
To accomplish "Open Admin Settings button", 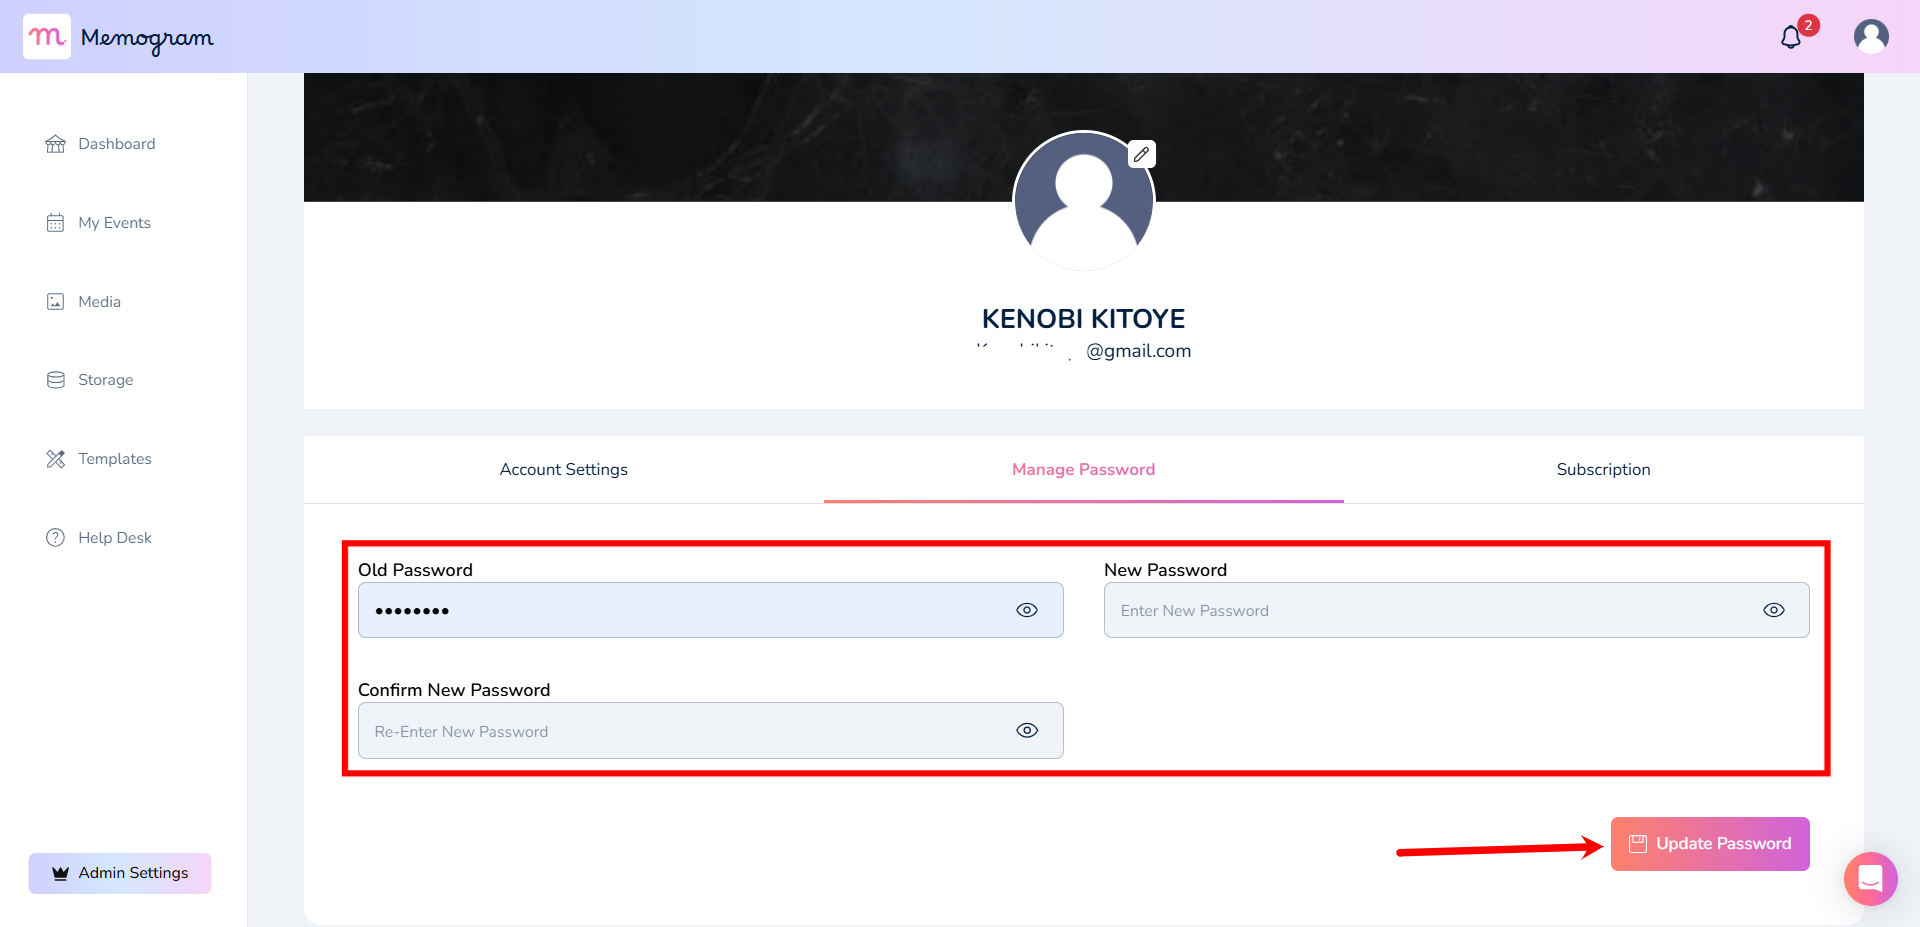I will point(120,873).
